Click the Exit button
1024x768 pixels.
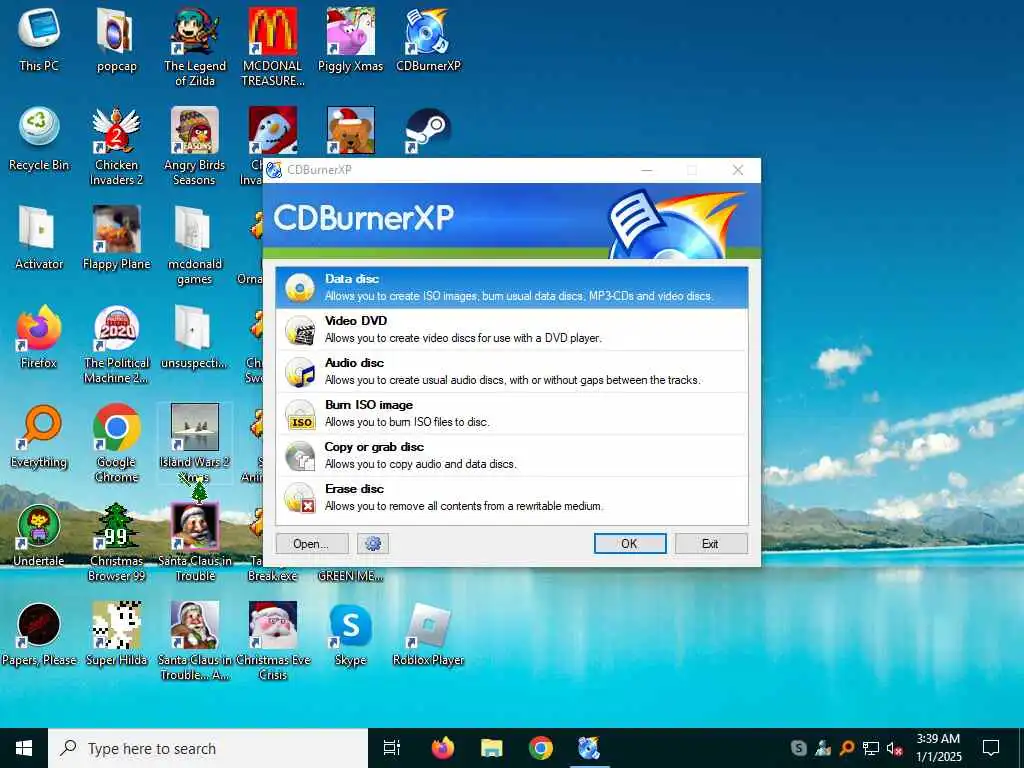[711, 543]
